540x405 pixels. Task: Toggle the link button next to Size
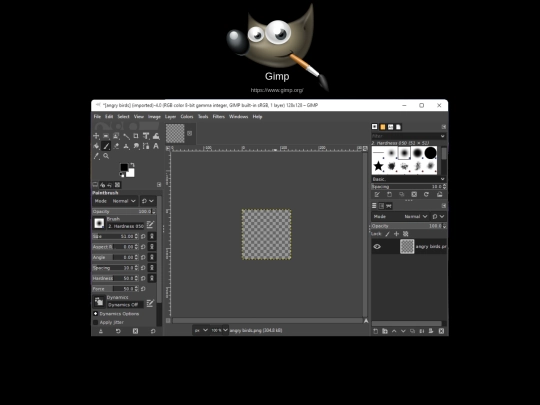152,236
